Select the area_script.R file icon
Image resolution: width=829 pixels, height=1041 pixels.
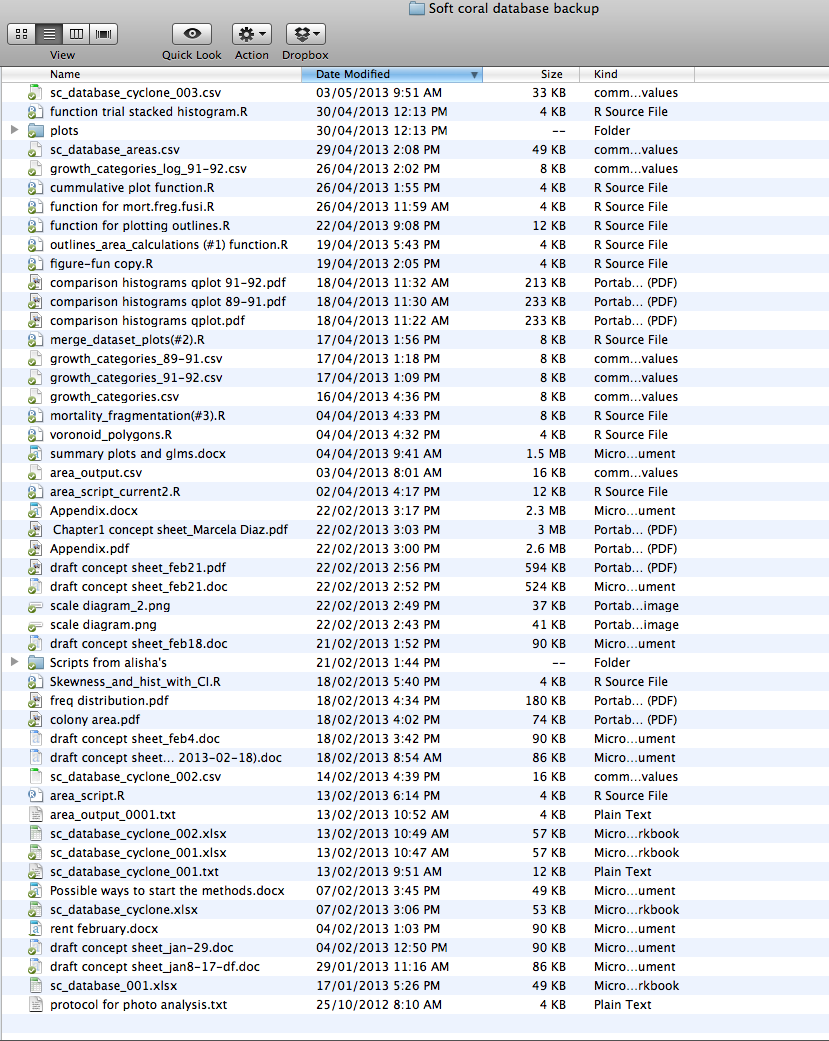click(x=35, y=795)
